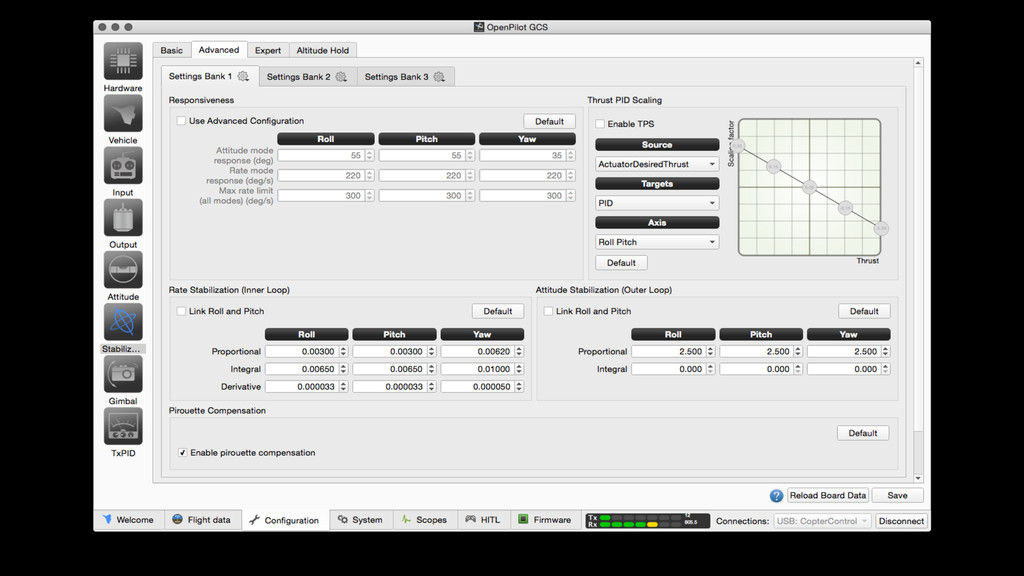Disable pirouette compensation checkbox
Screen dimensions: 1024x576
click(x=182, y=453)
